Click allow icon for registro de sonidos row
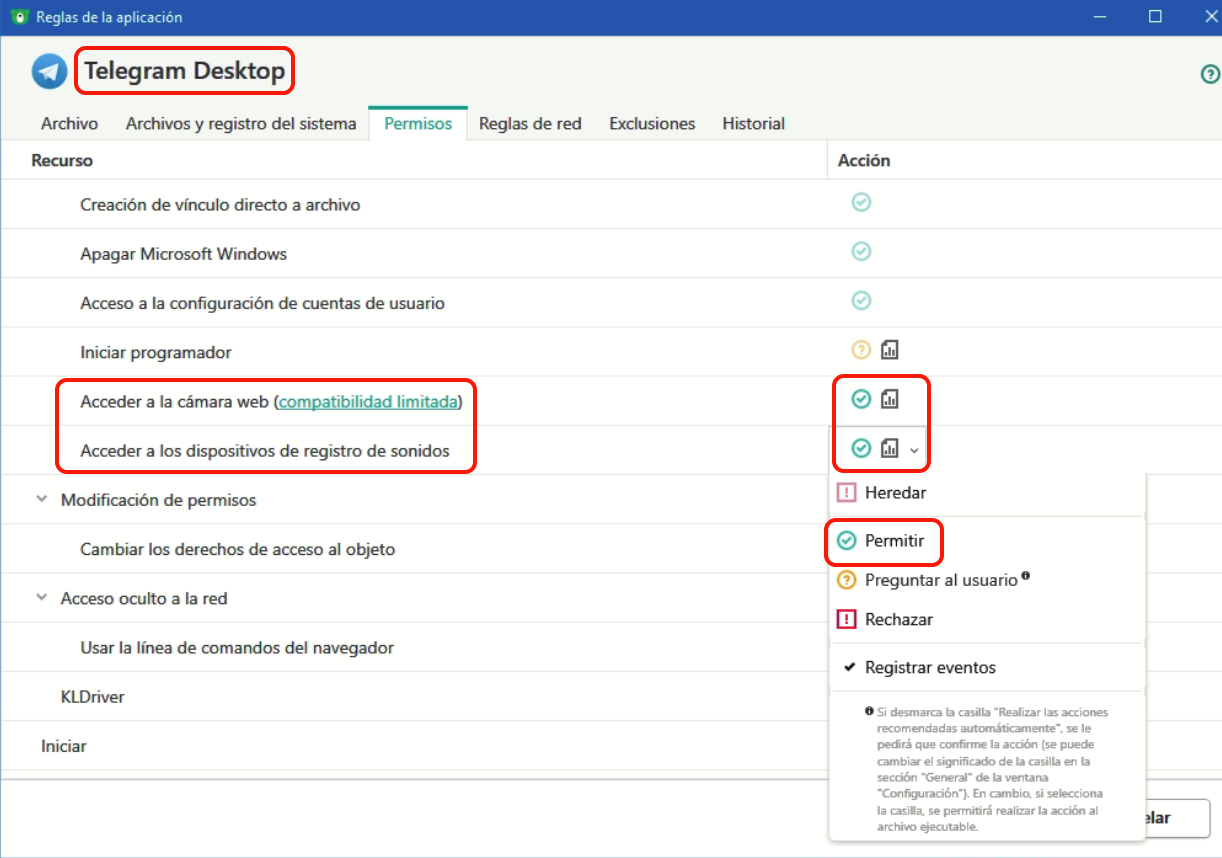Viewport: 1222px width, 858px height. (x=861, y=449)
